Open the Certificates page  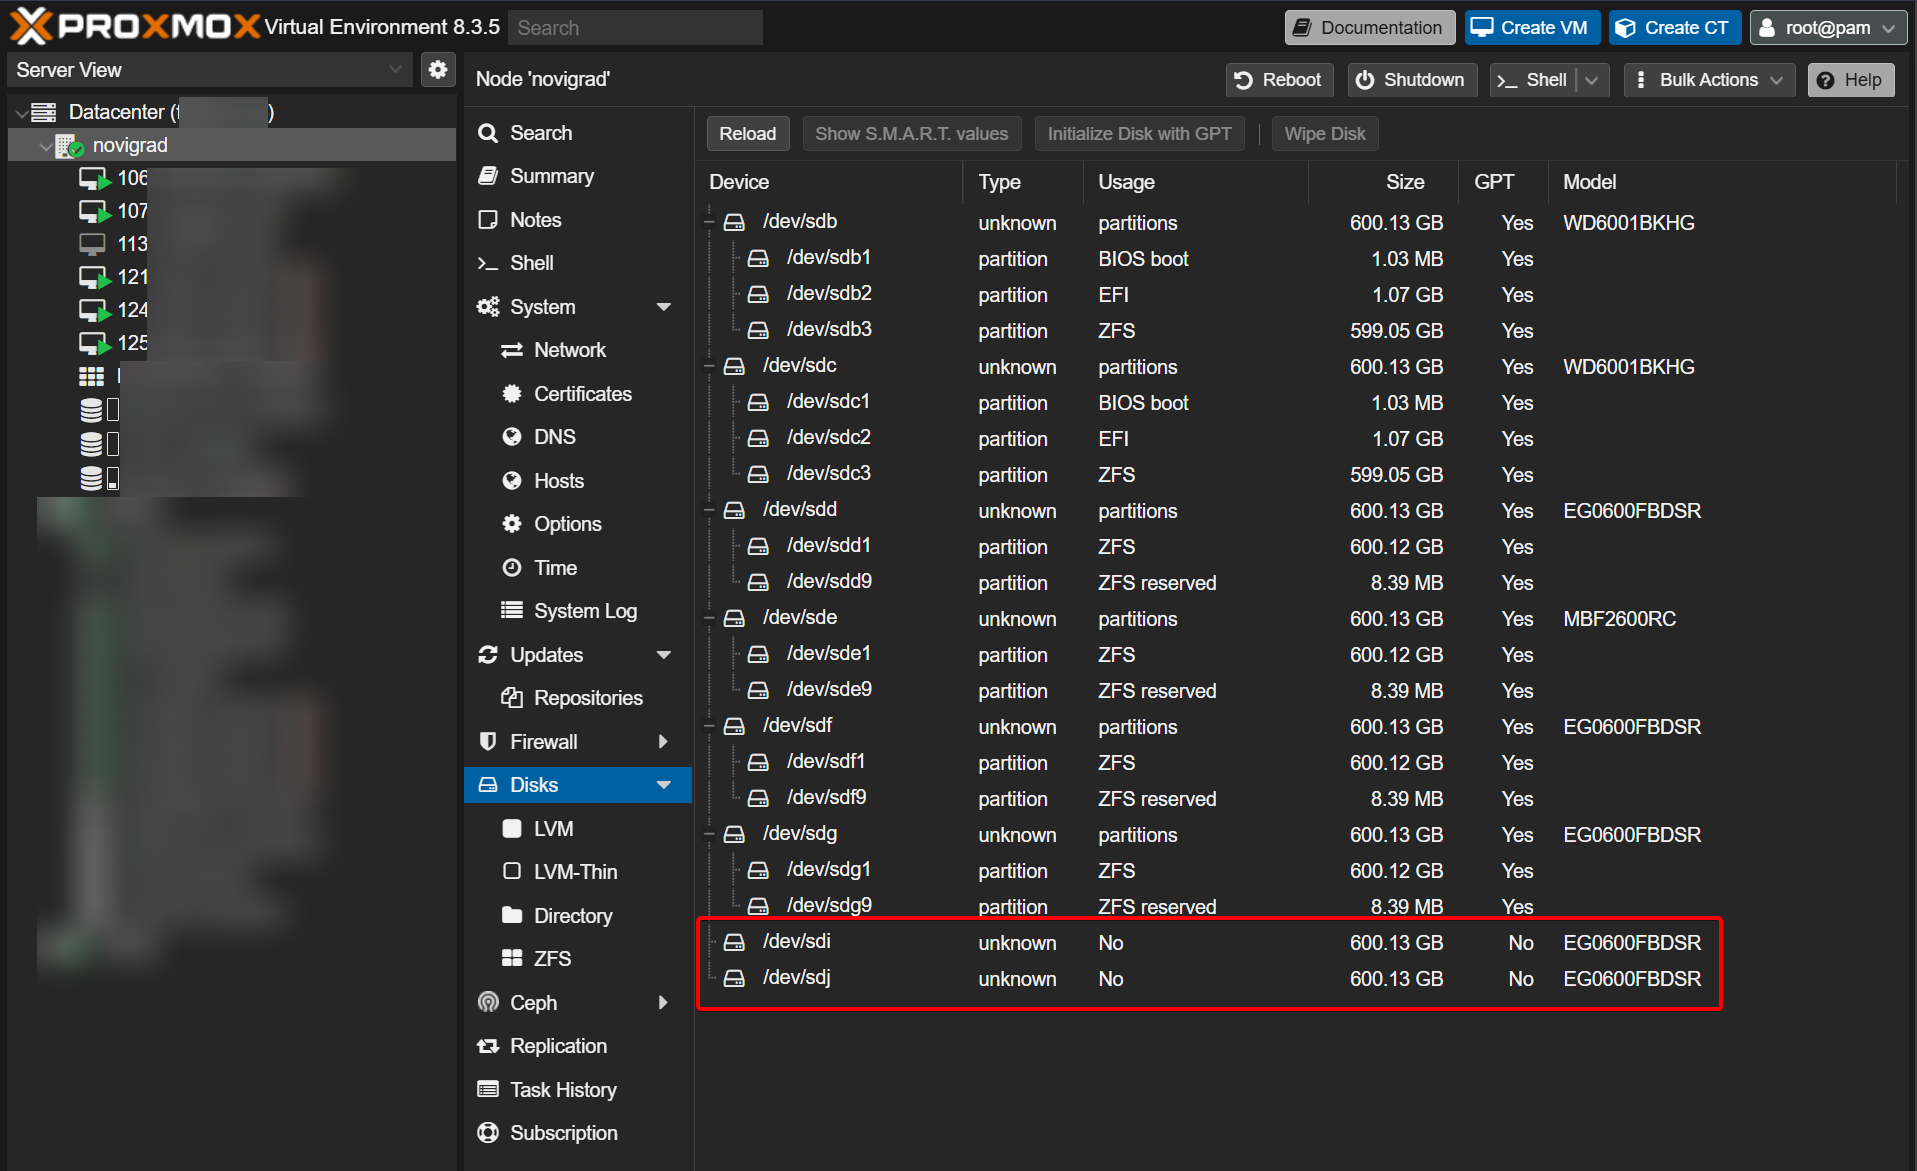[583, 394]
